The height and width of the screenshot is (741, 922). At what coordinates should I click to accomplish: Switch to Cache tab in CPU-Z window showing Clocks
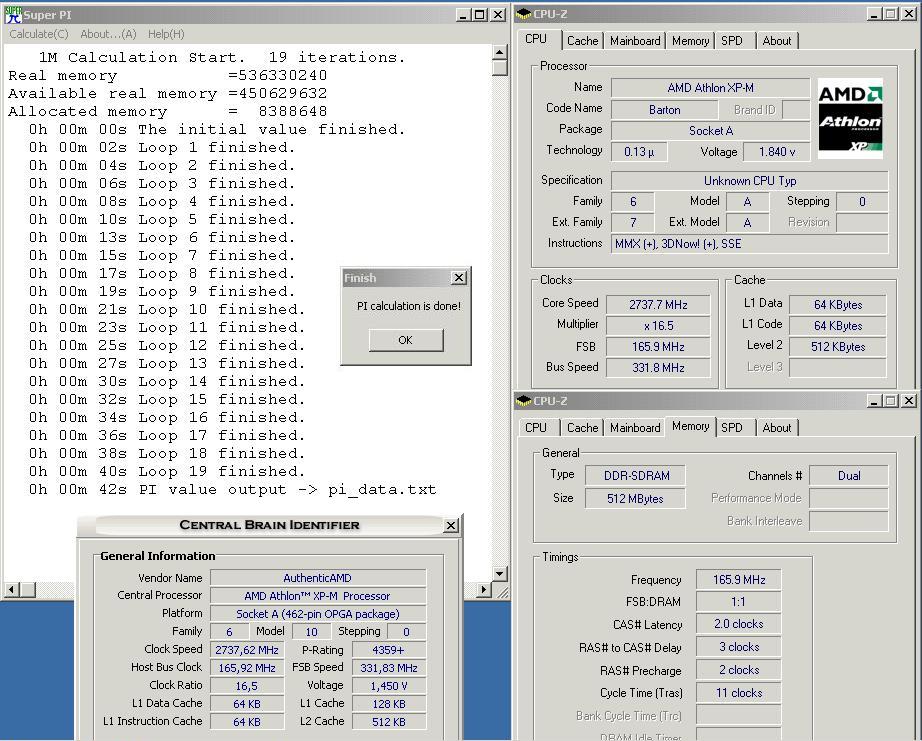(x=582, y=41)
